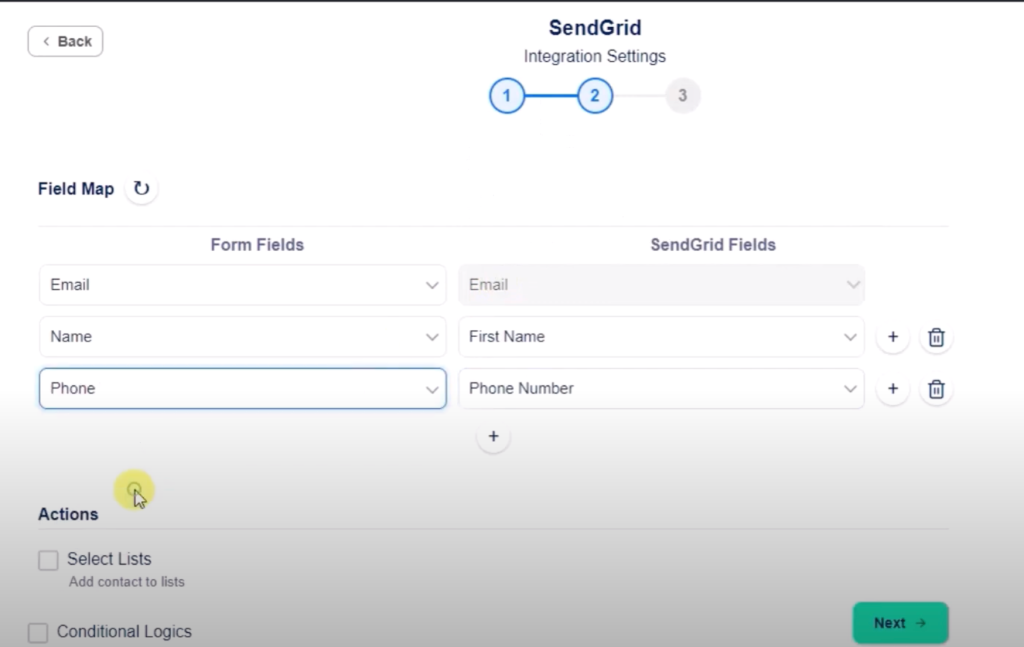
Task: Expand the Phone form field dropdown
Action: (243, 389)
